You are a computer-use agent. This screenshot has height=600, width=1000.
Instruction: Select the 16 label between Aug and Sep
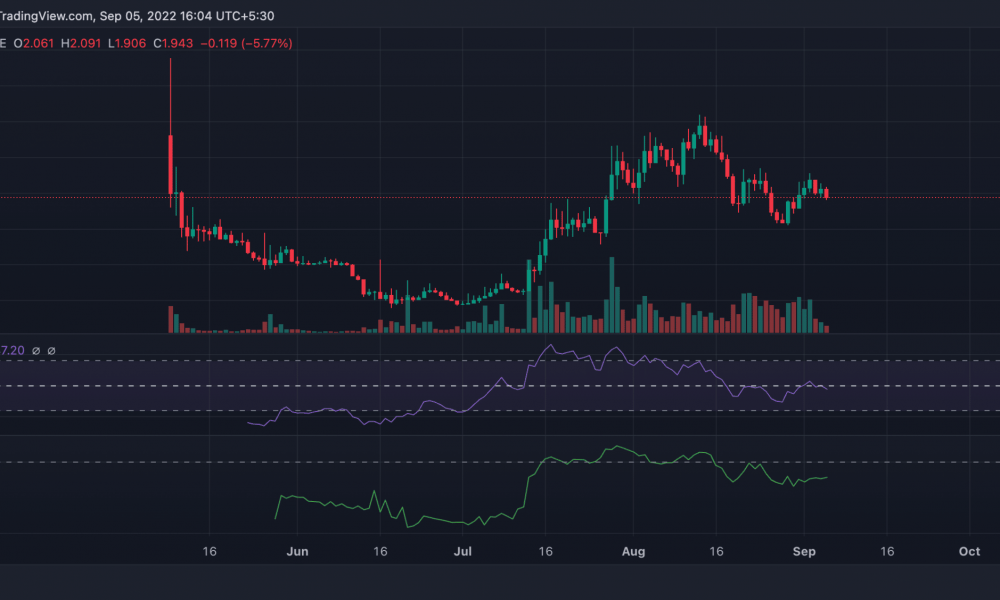pyautogui.click(x=716, y=552)
